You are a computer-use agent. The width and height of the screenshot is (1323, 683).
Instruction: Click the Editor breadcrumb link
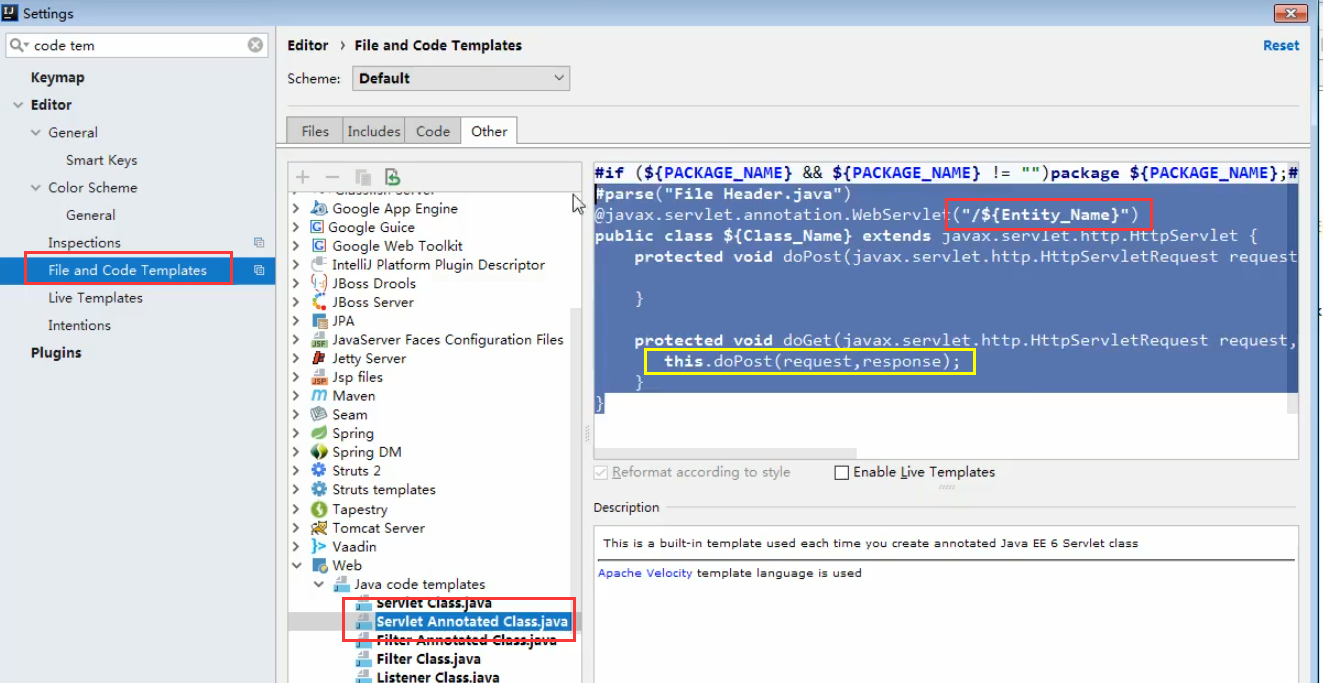[308, 45]
